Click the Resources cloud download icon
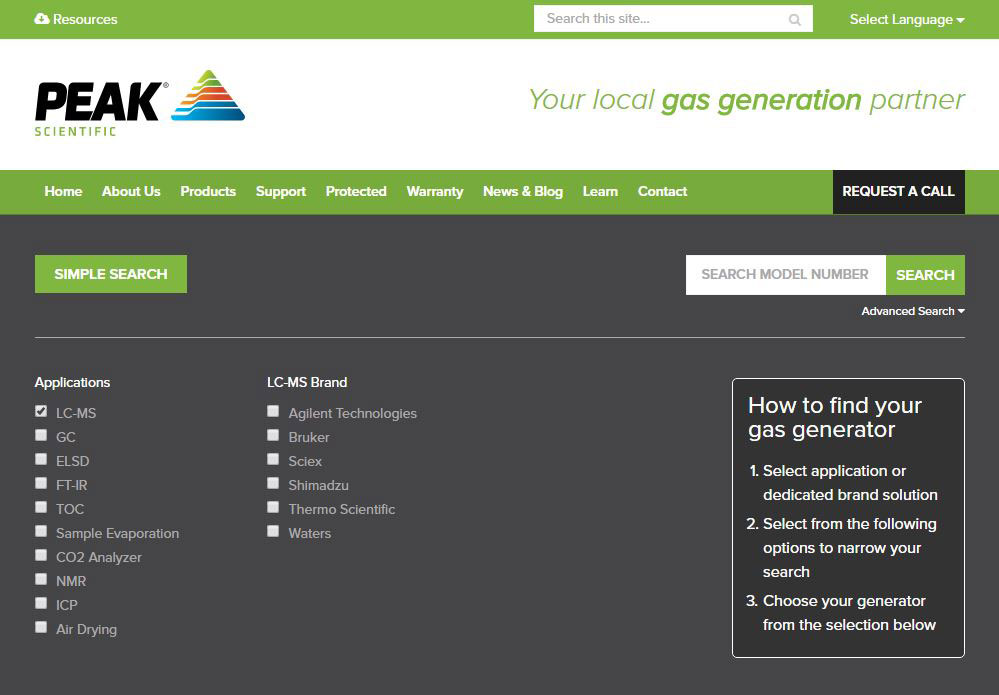 (x=41, y=19)
